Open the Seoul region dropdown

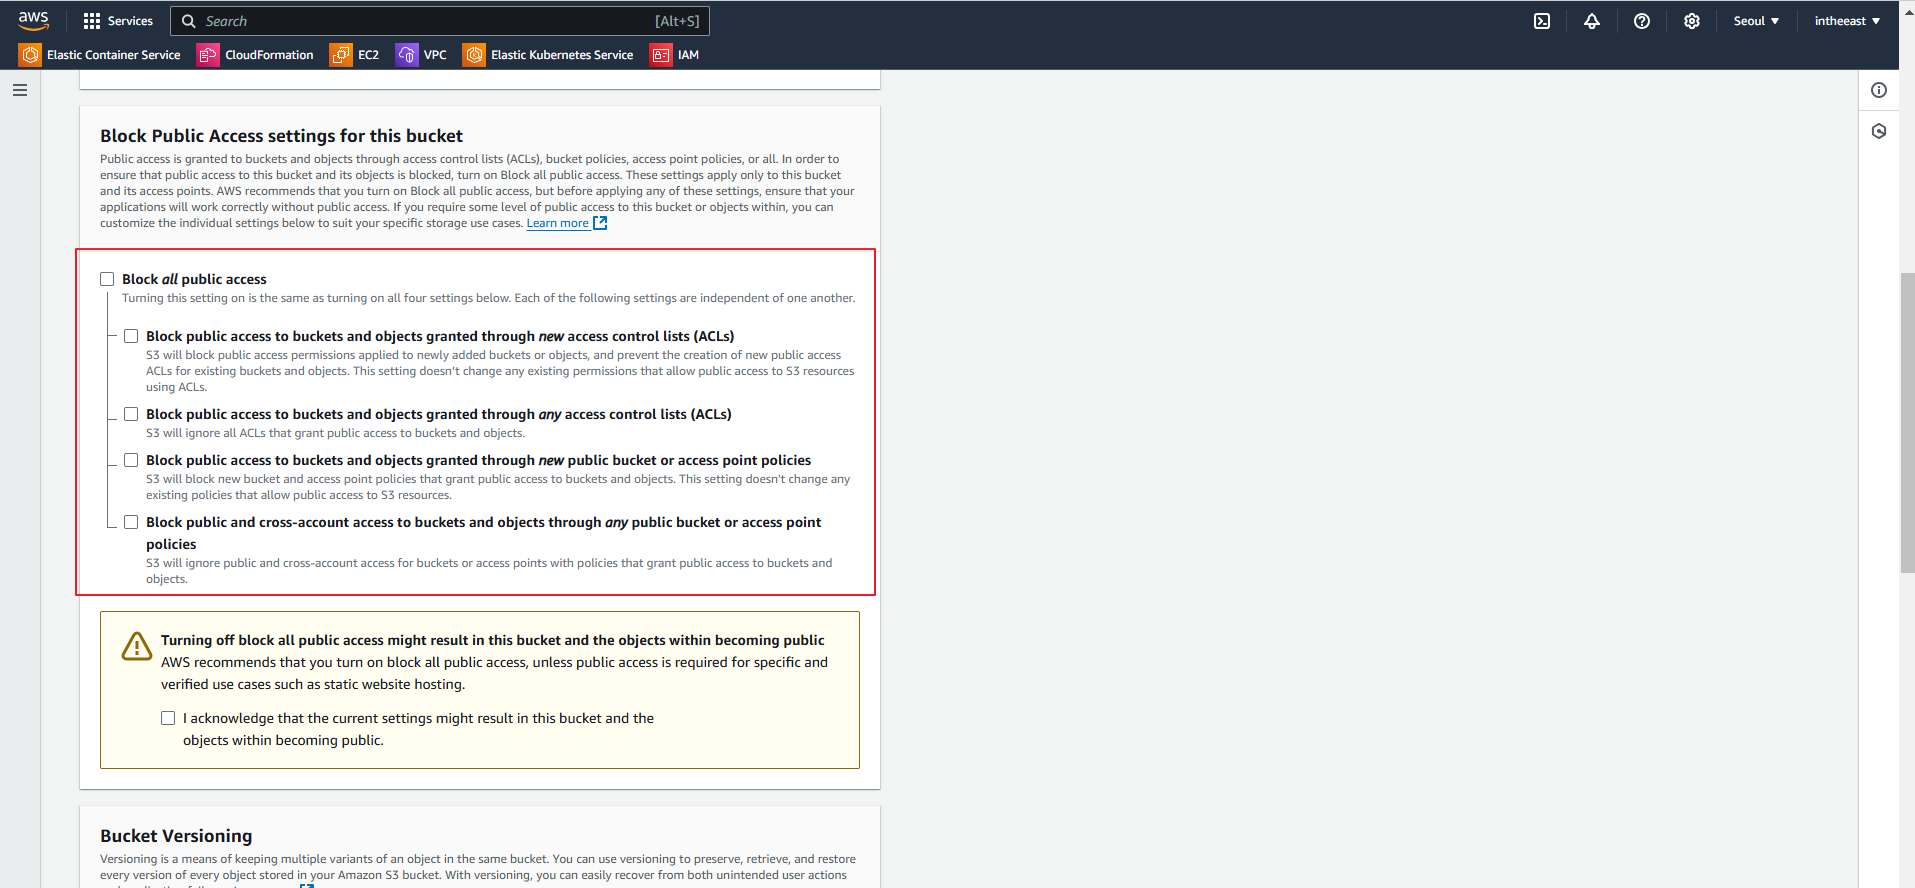click(1756, 21)
